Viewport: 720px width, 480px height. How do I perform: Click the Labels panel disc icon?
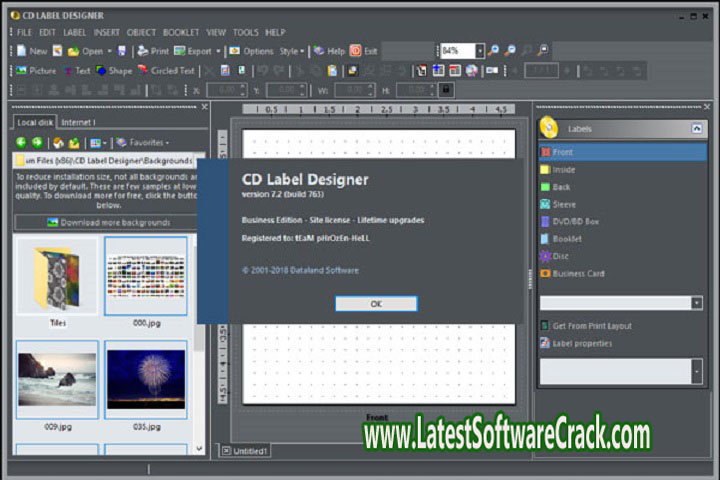click(x=549, y=128)
